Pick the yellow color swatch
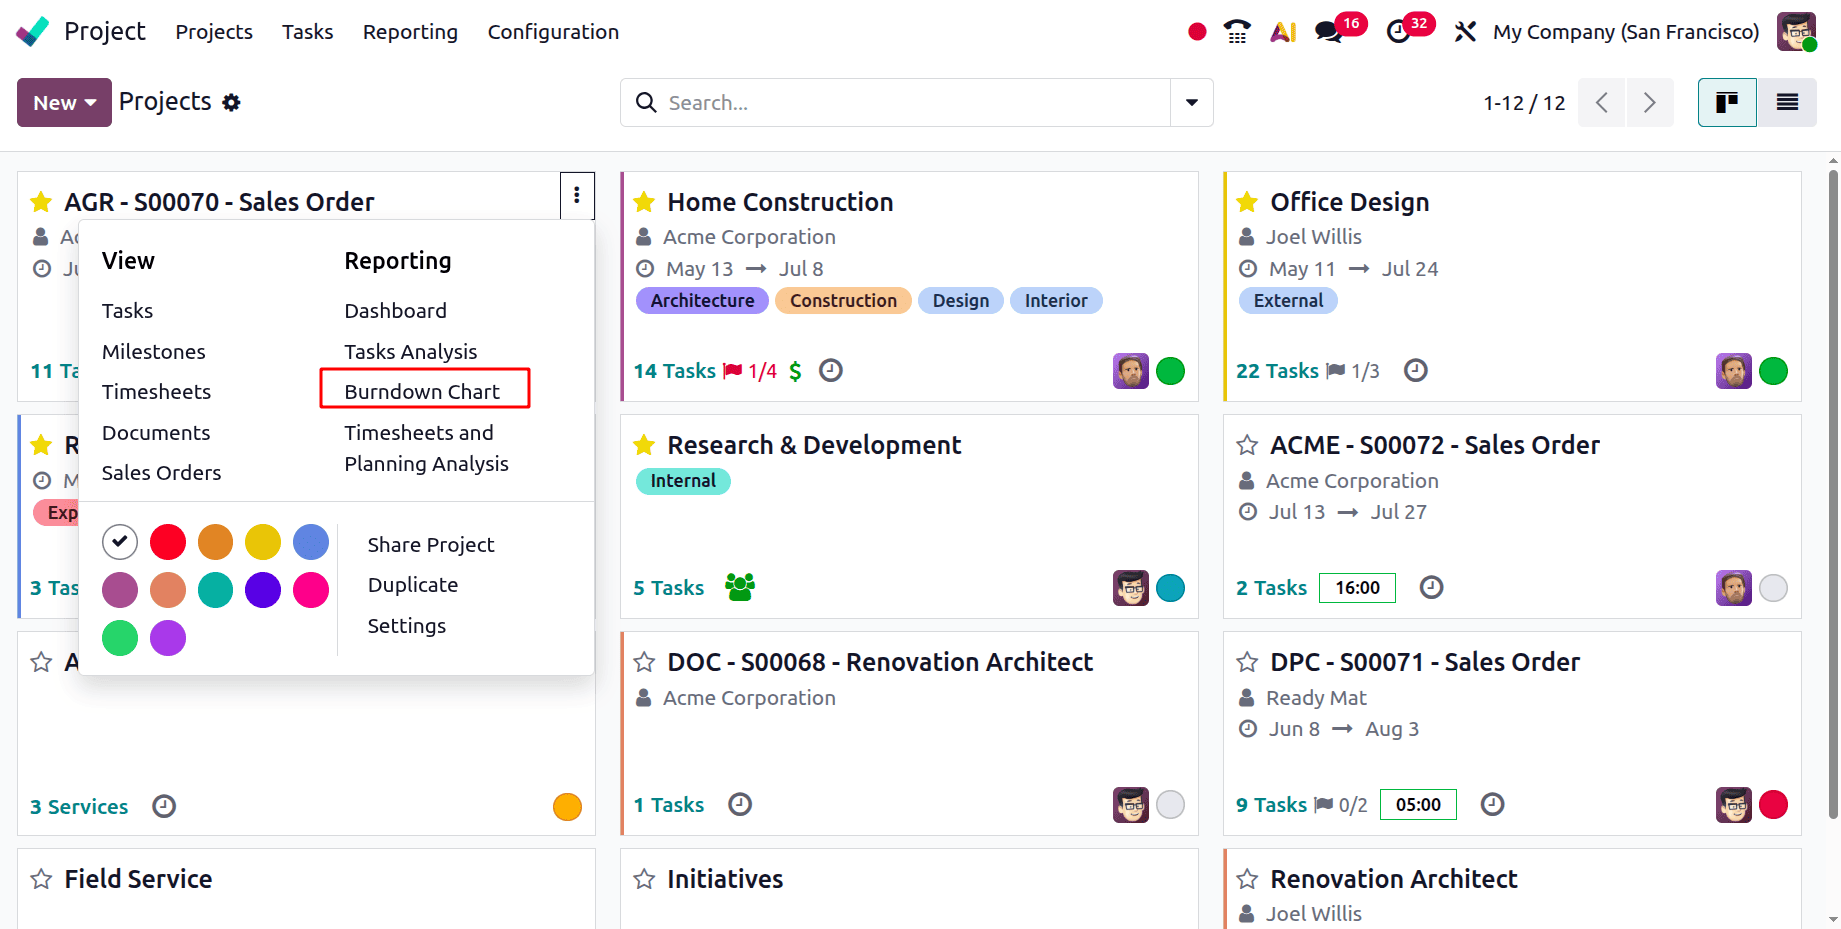1841x929 pixels. point(263,542)
